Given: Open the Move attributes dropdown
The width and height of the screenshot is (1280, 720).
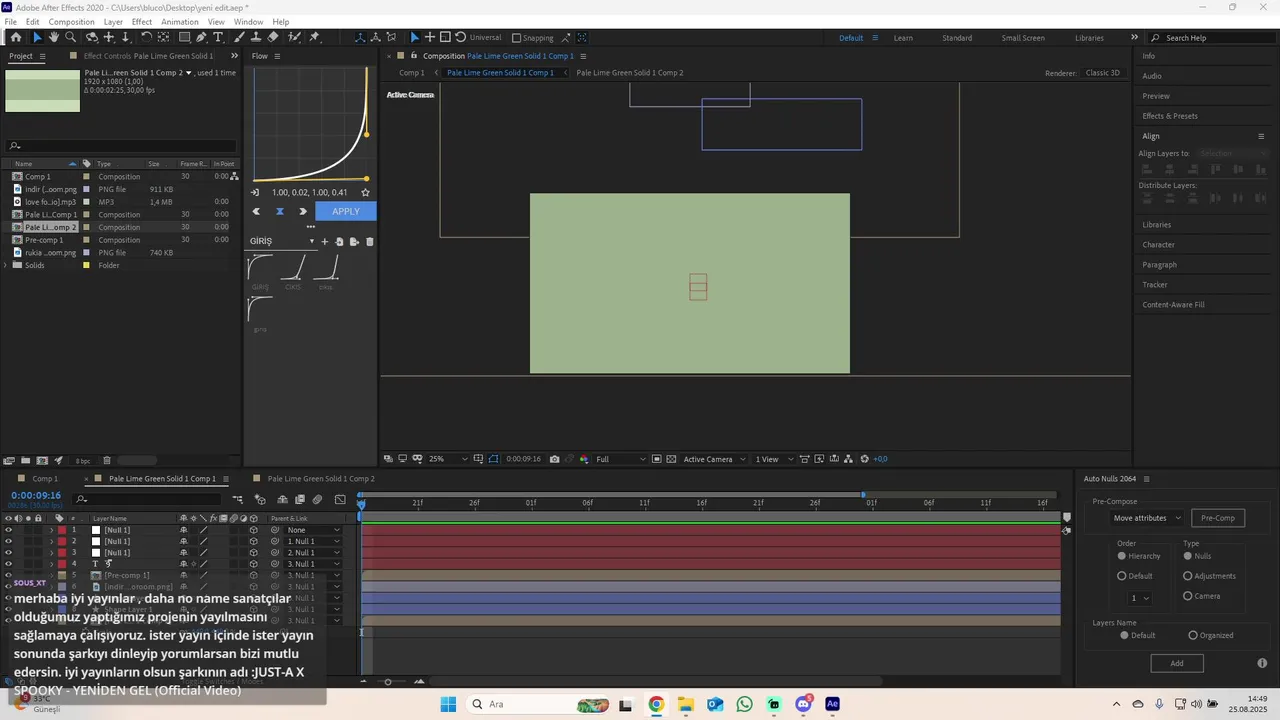Looking at the screenshot, I should coord(1147,518).
